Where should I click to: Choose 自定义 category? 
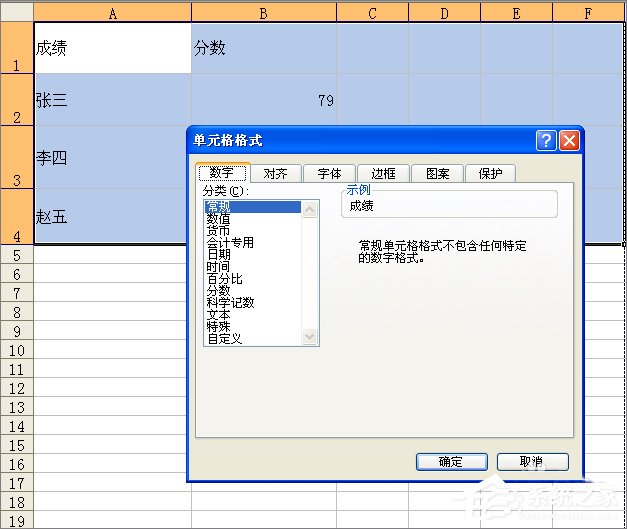253,339
